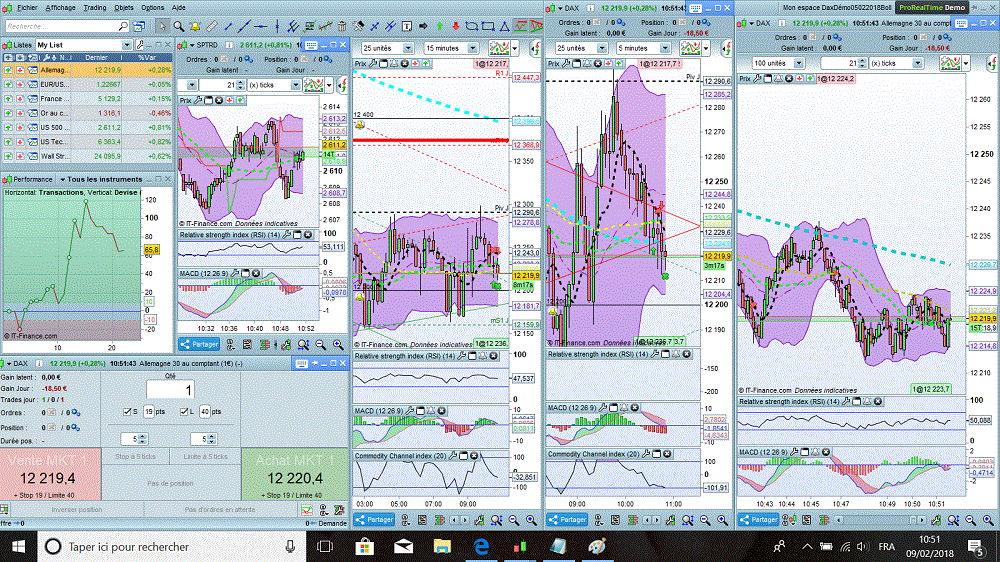
Task: Open the Windows Start menu
Action: (18, 547)
